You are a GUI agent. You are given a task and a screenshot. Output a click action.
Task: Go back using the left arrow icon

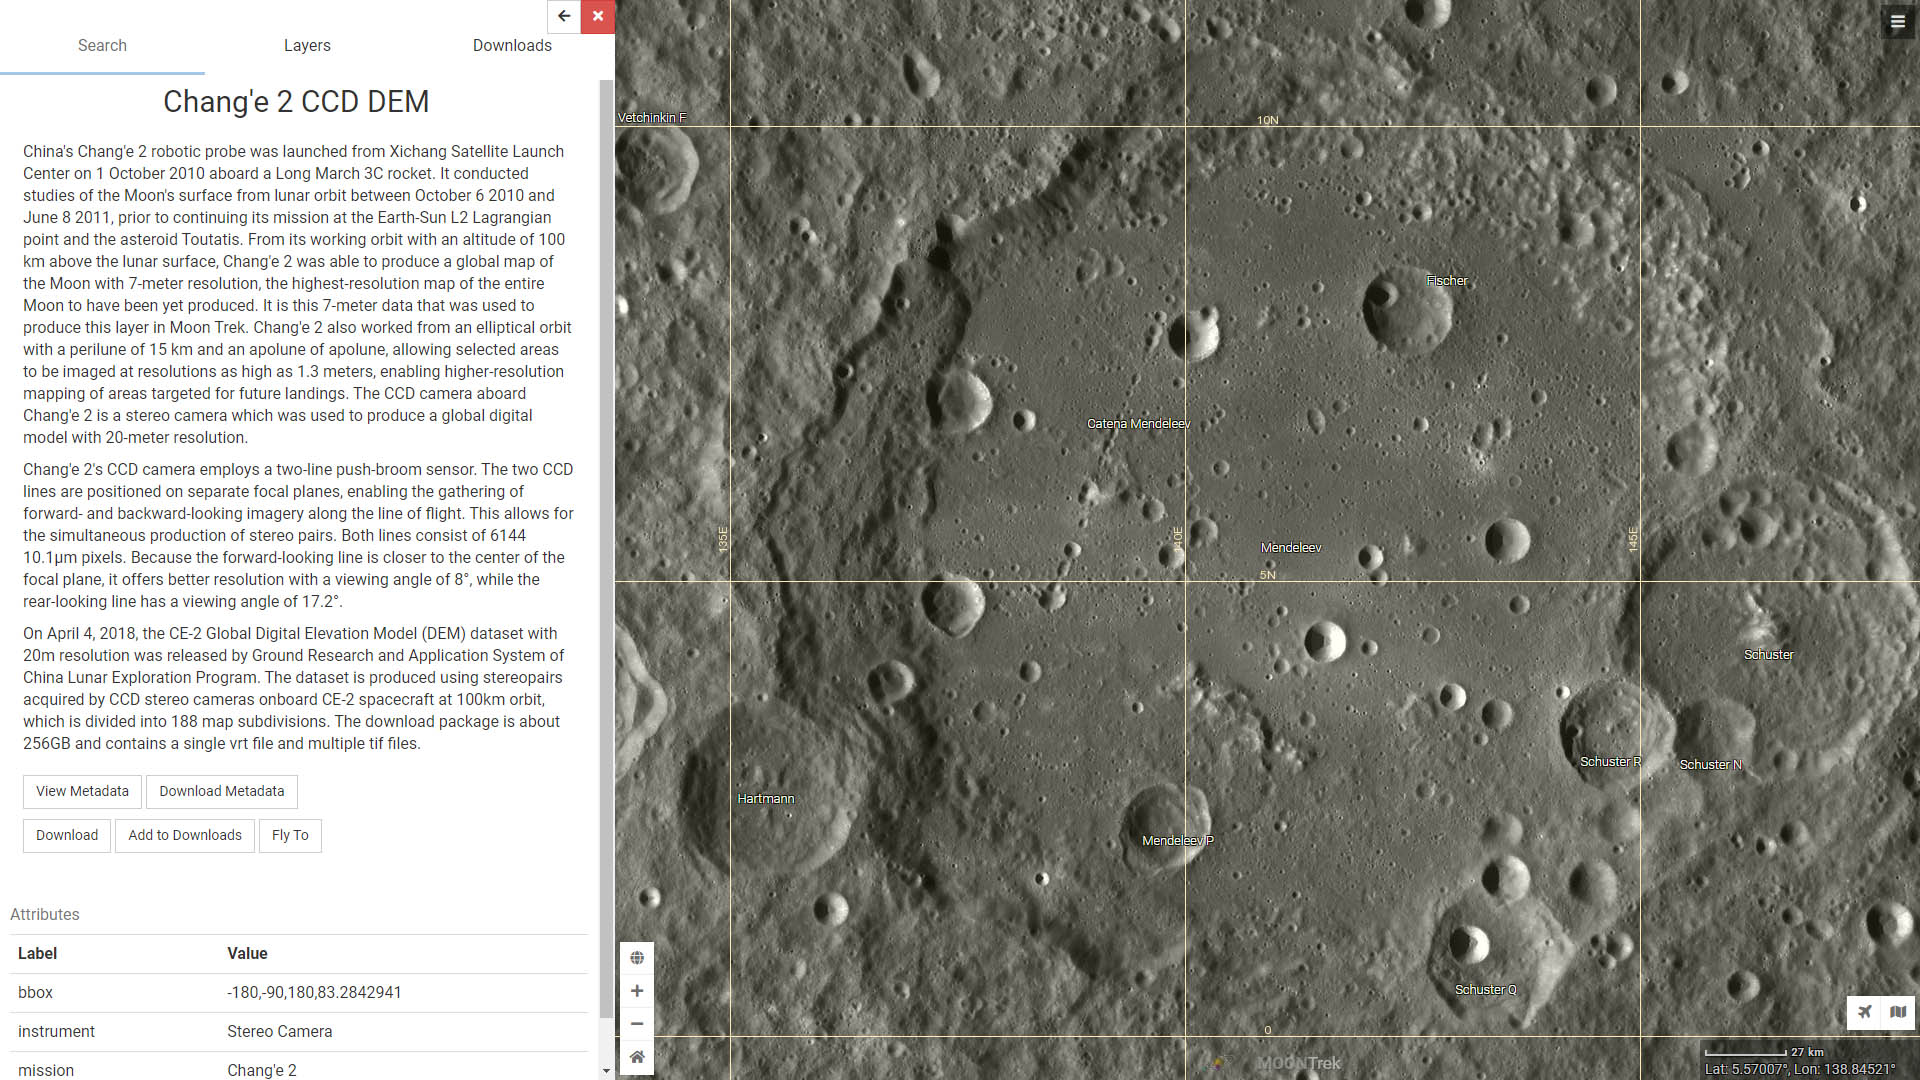click(x=564, y=16)
